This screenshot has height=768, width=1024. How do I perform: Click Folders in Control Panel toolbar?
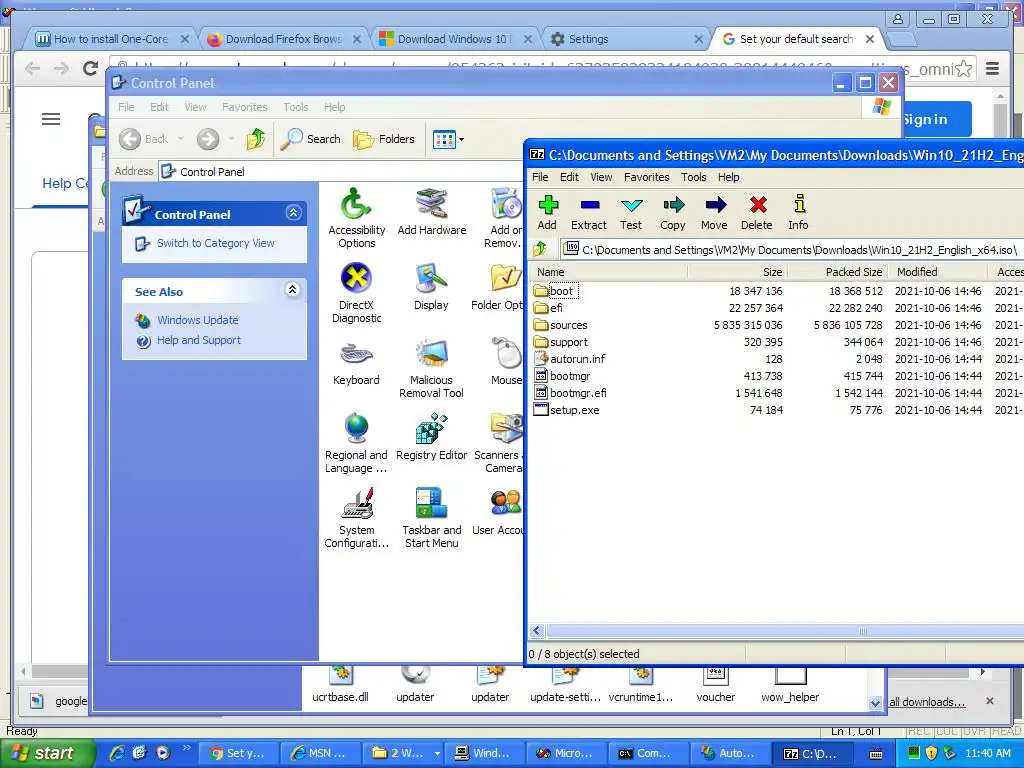(384, 138)
